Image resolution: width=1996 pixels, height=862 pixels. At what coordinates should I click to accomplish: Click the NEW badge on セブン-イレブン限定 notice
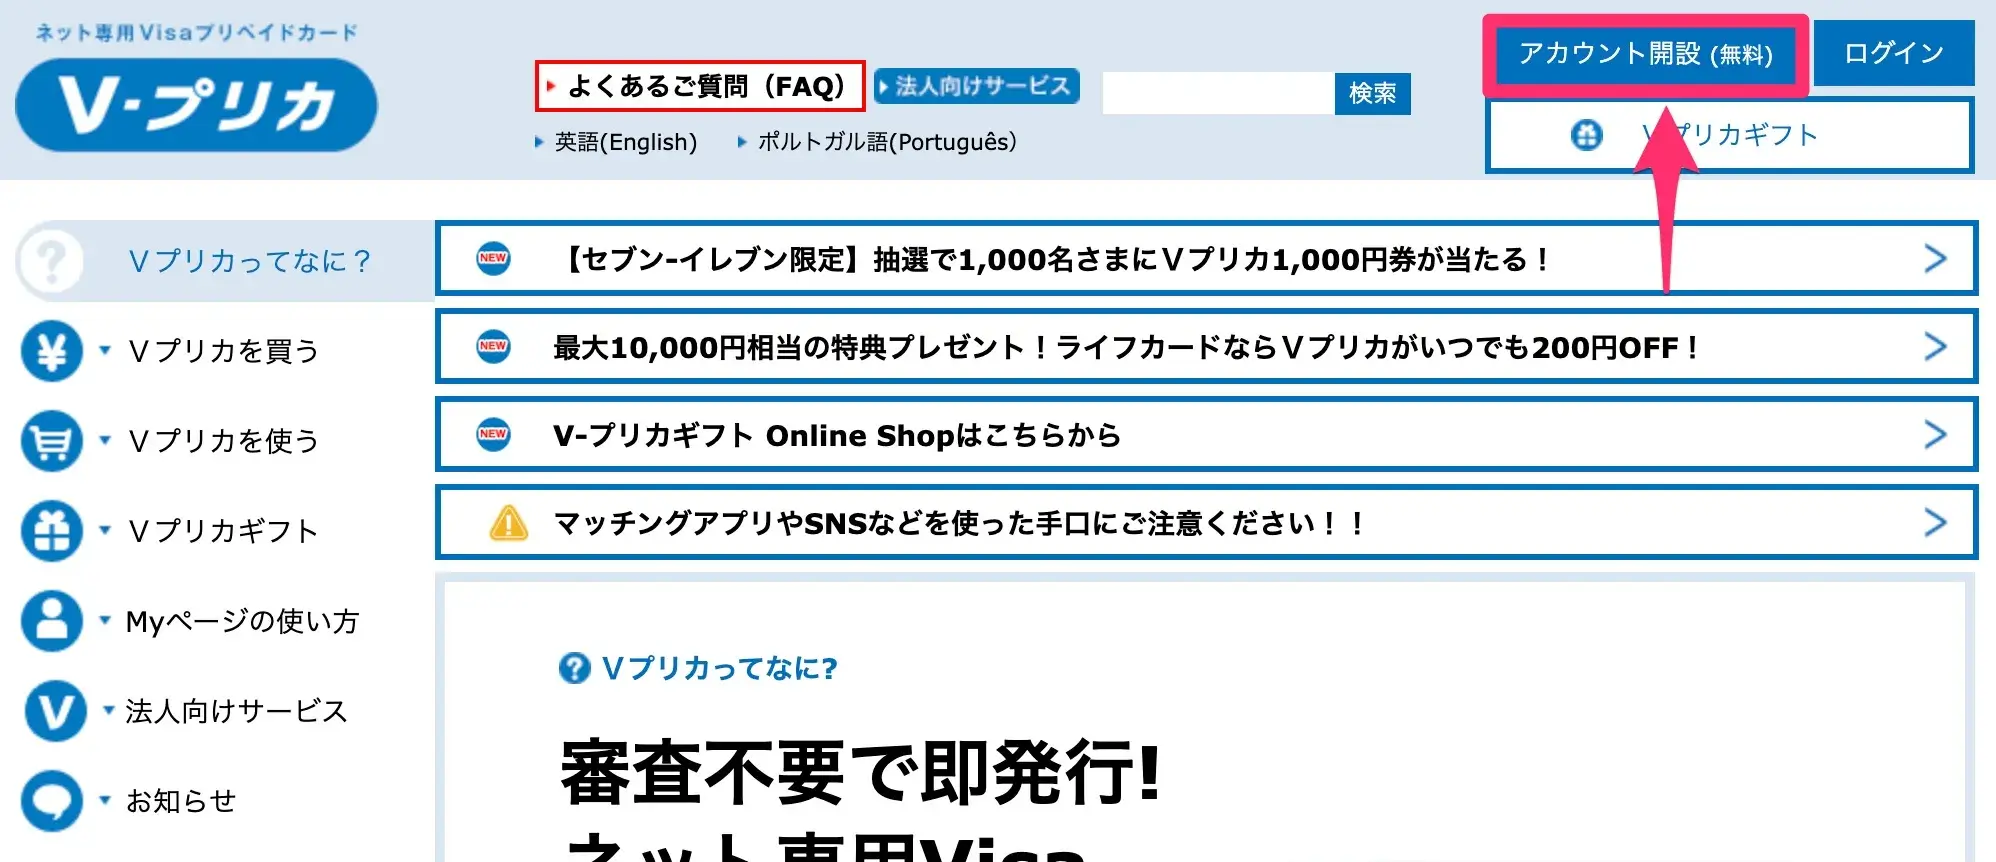[x=493, y=258]
